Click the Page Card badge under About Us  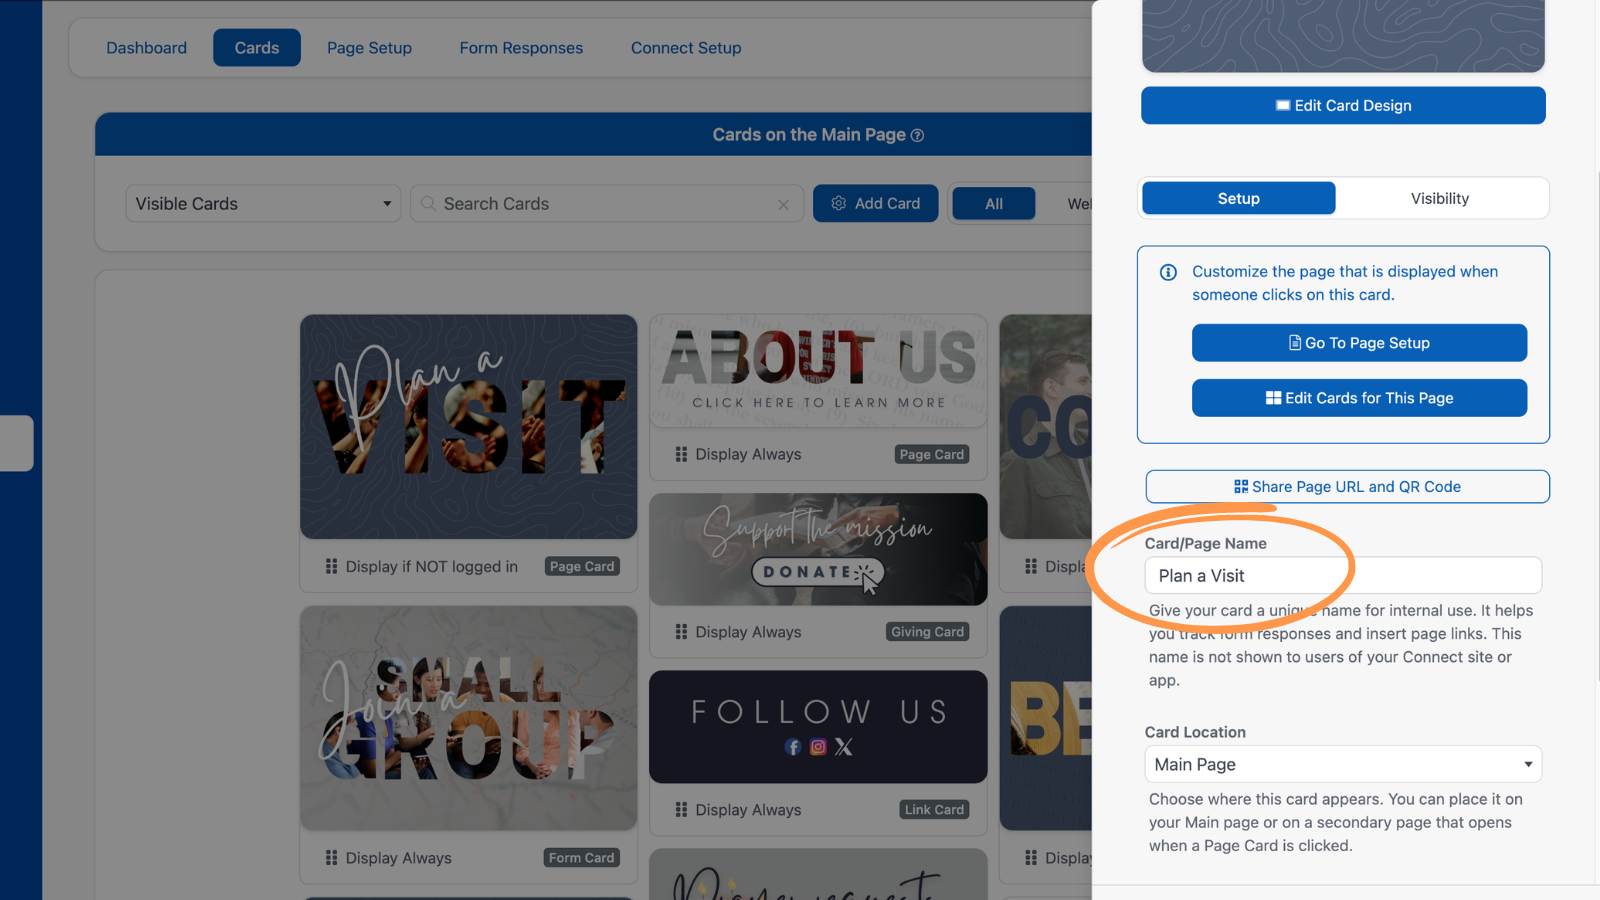coord(931,454)
